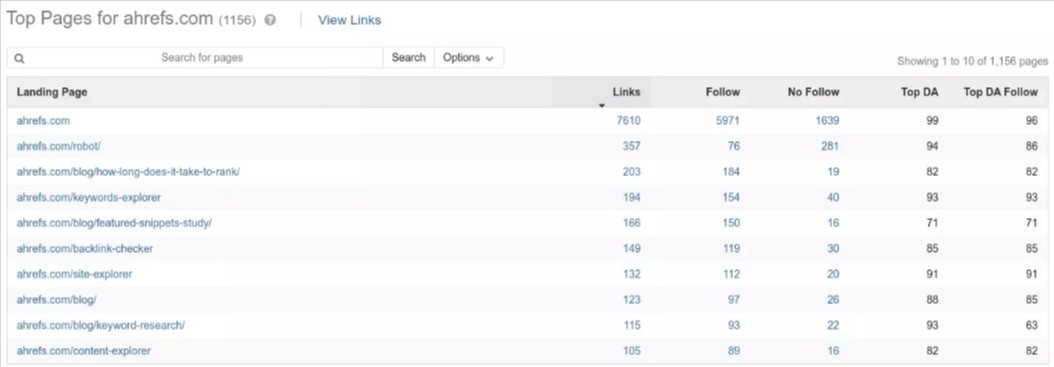Click the 97 follow count
This screenshot has width=1054, height=367.
tap(733, 300)
